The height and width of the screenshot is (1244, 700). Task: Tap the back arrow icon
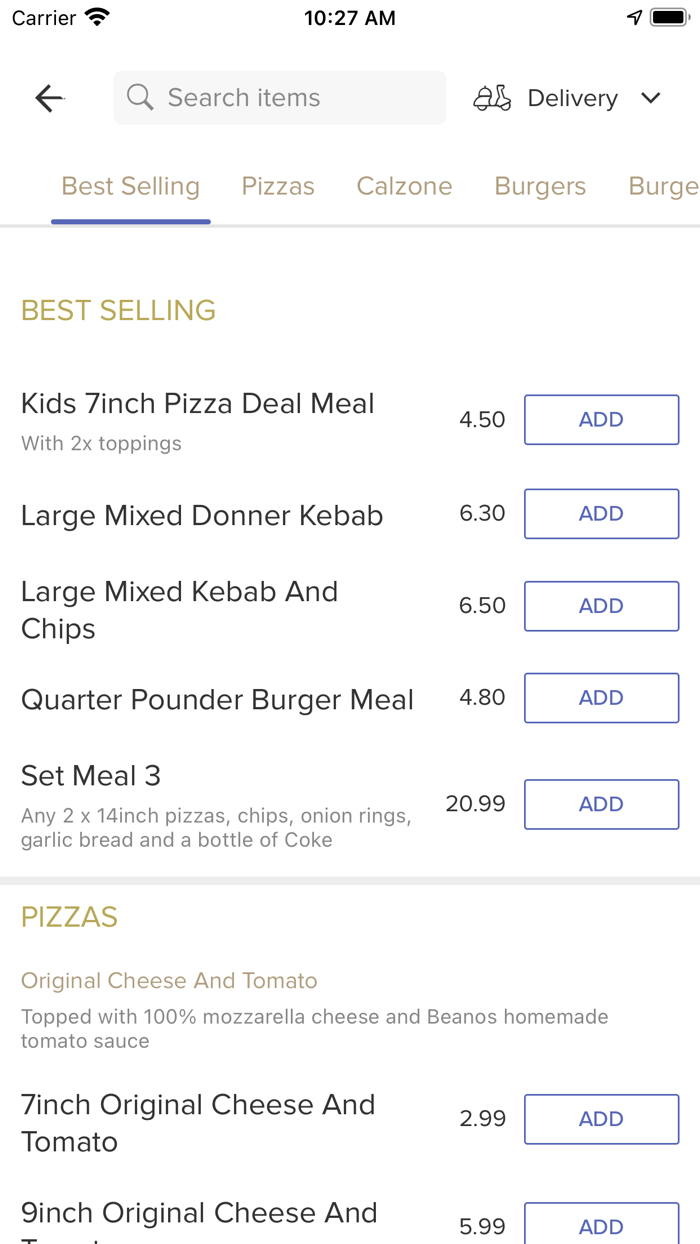coord(48,97)
